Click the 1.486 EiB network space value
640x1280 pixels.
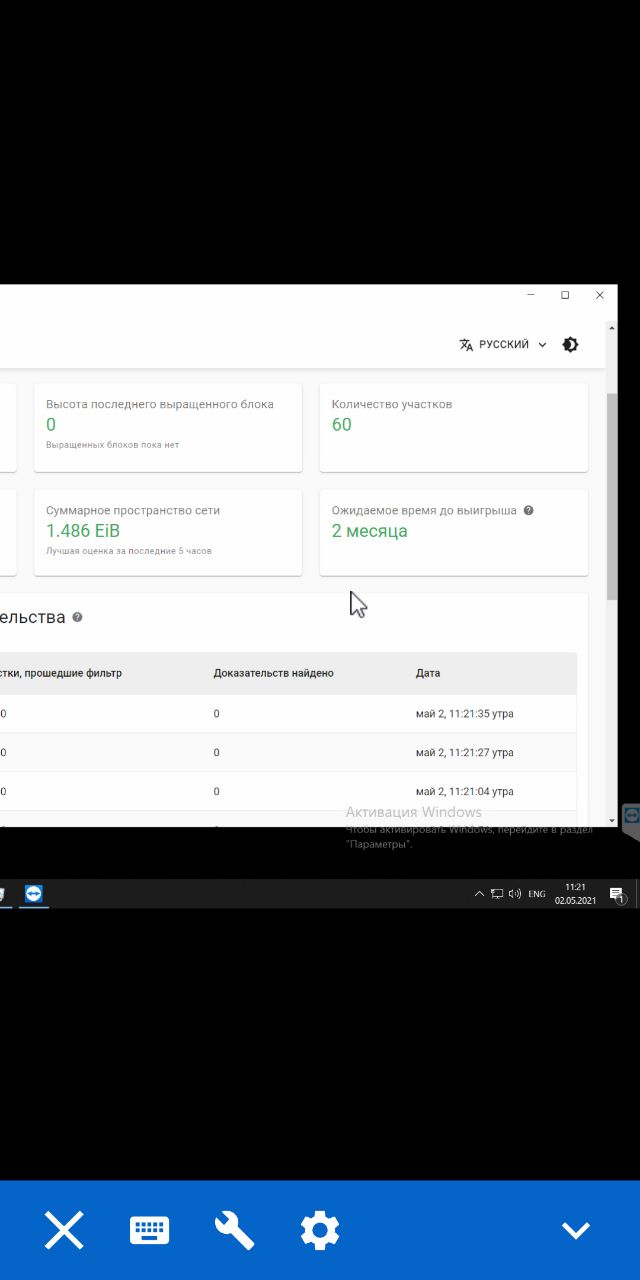[83, 531]
